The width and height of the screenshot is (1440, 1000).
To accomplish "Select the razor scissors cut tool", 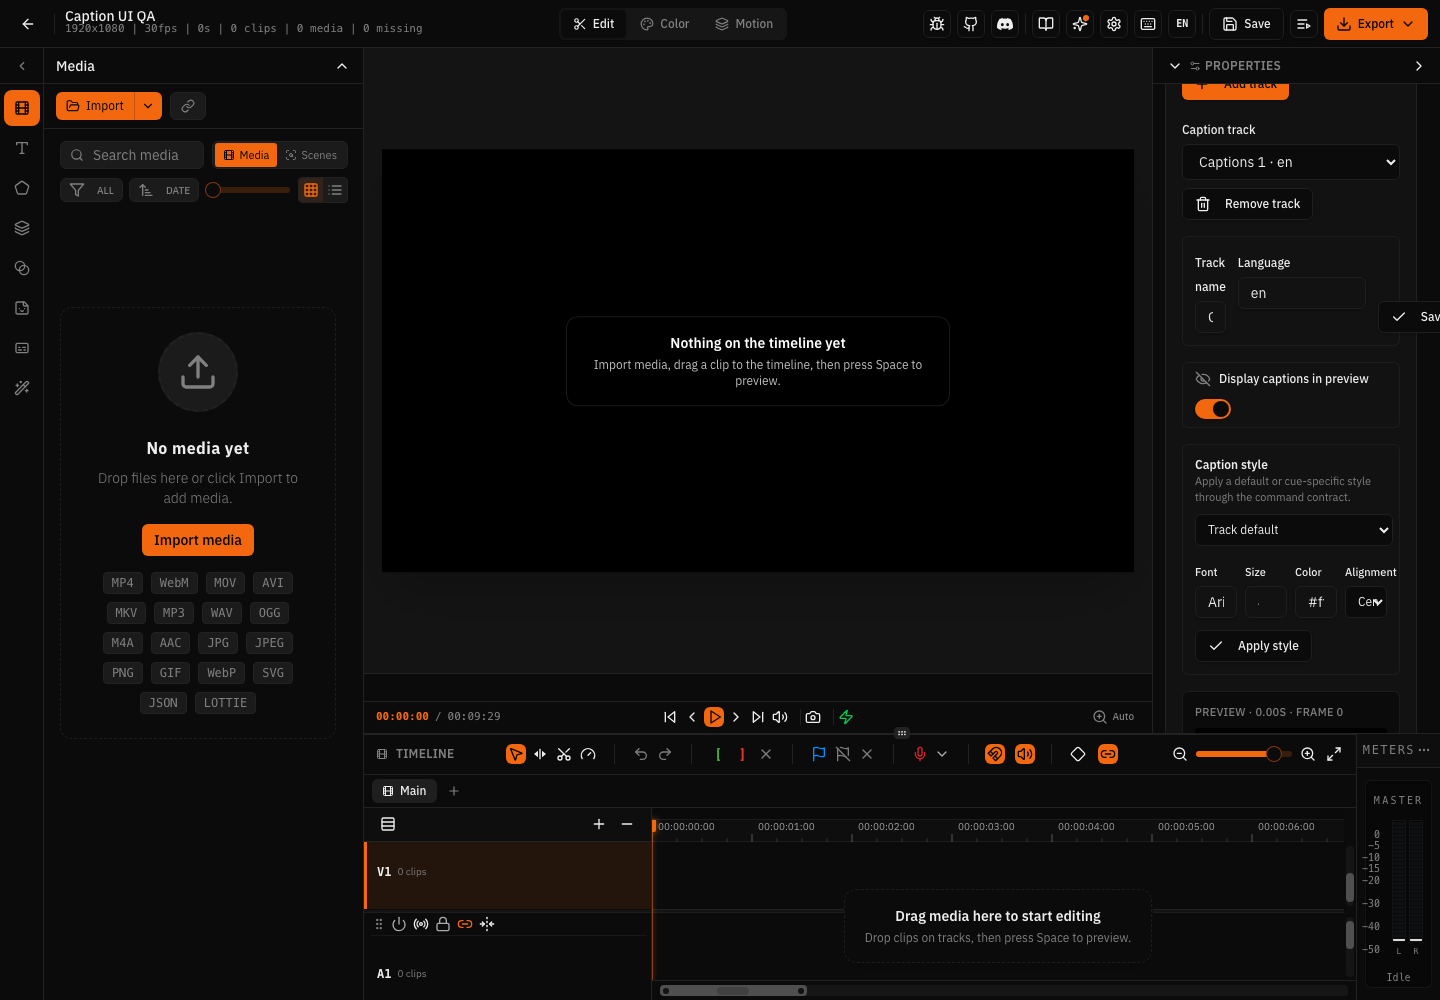I will click(564, 754).
